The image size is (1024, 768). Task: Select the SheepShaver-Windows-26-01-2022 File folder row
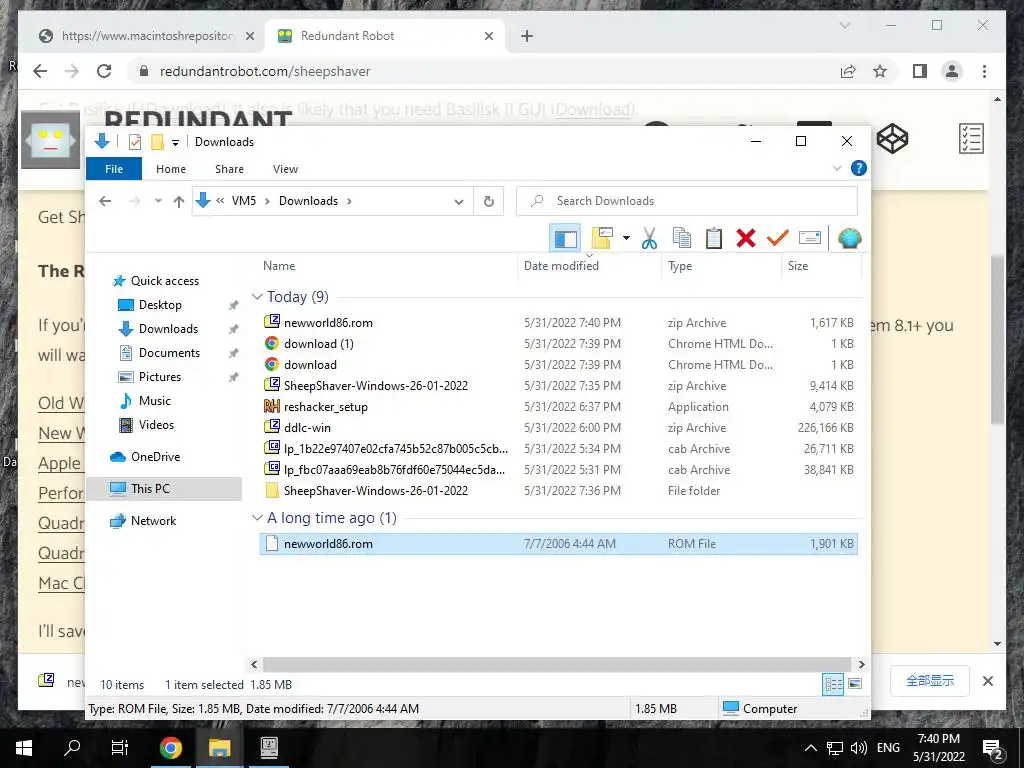point(560,490)
